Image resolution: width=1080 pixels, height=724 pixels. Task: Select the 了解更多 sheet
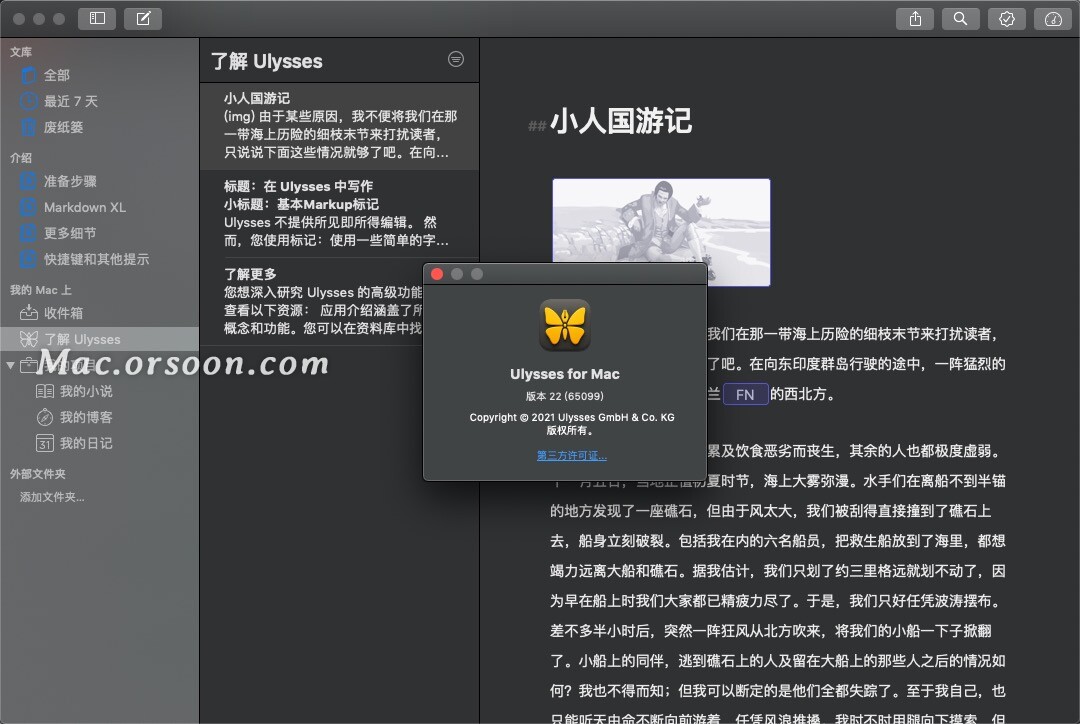click(x=311, y=301)
